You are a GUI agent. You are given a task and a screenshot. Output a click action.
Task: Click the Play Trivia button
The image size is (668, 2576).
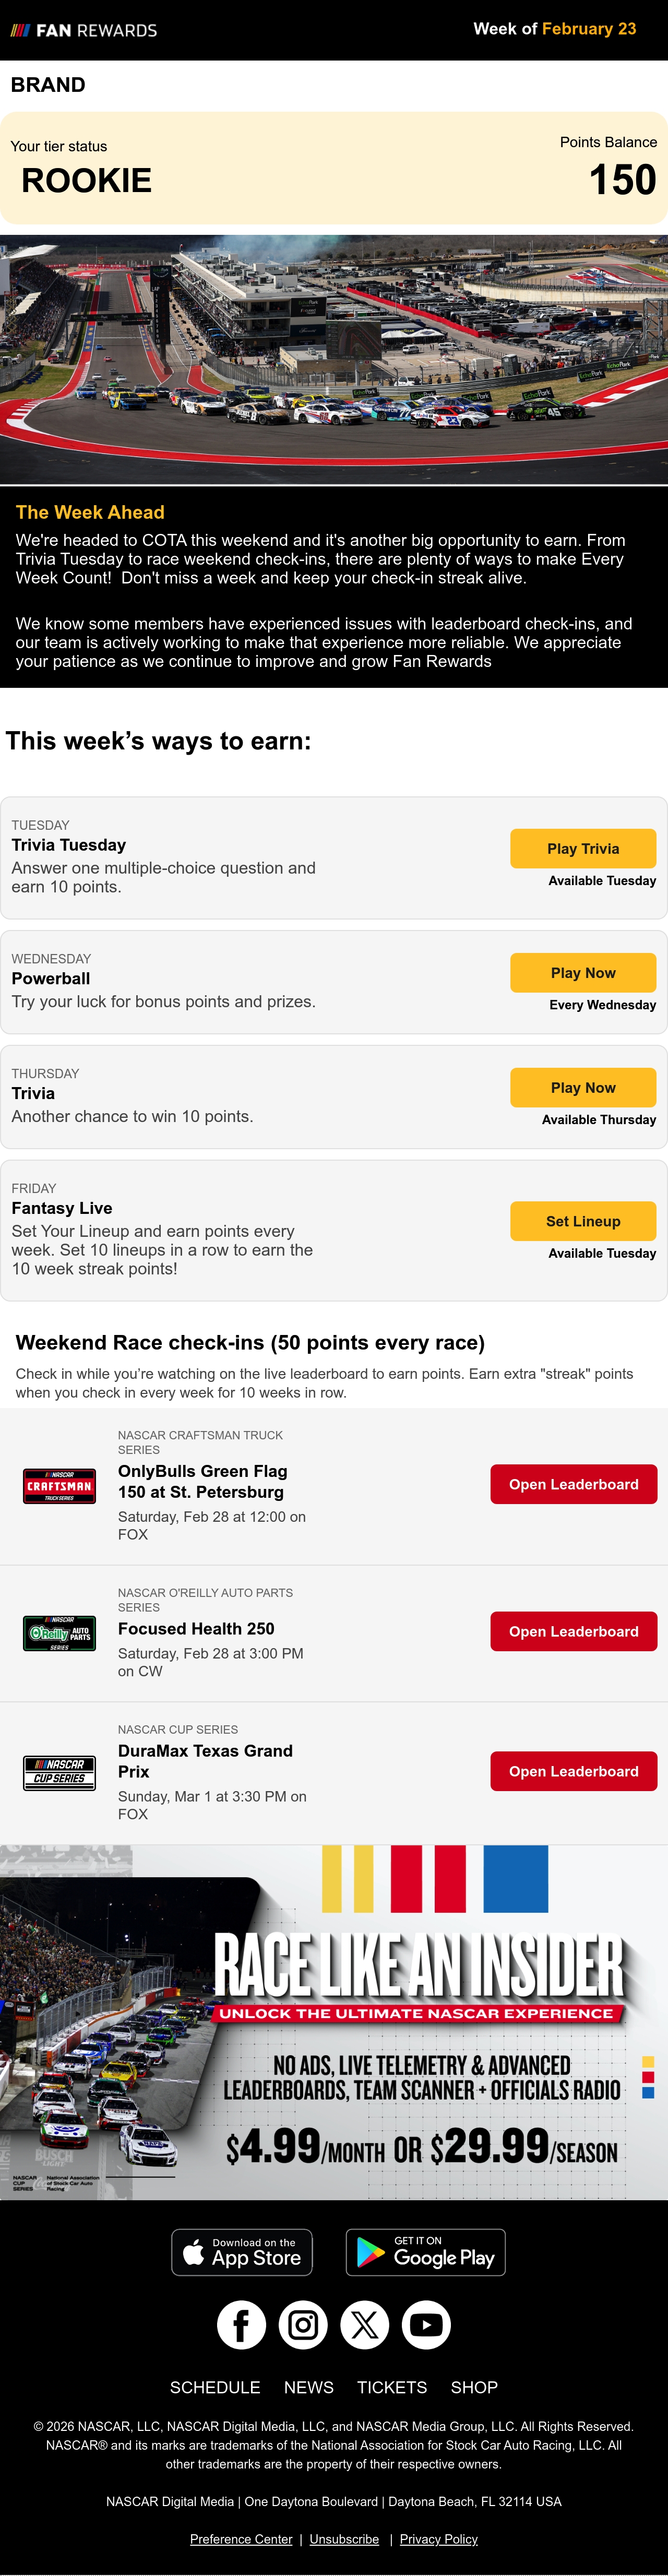(583, 849)
